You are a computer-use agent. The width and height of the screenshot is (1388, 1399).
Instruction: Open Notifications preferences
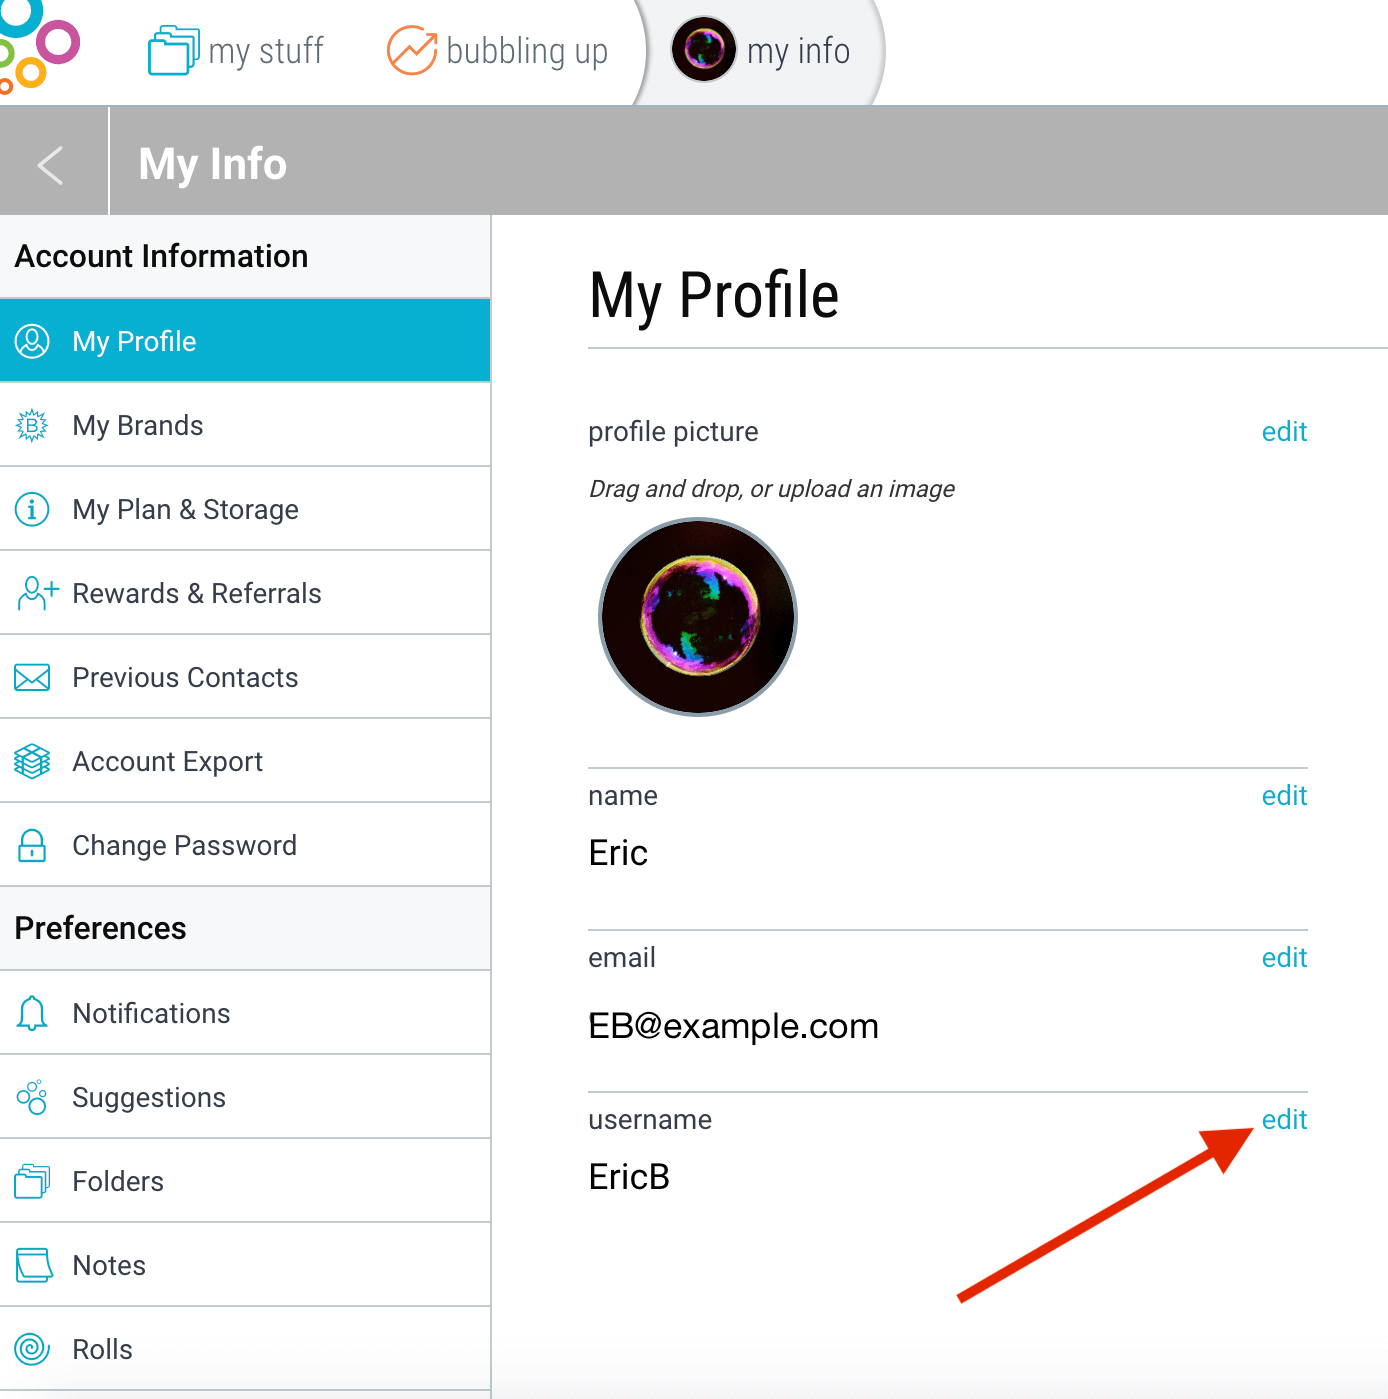pos(245,1013)
